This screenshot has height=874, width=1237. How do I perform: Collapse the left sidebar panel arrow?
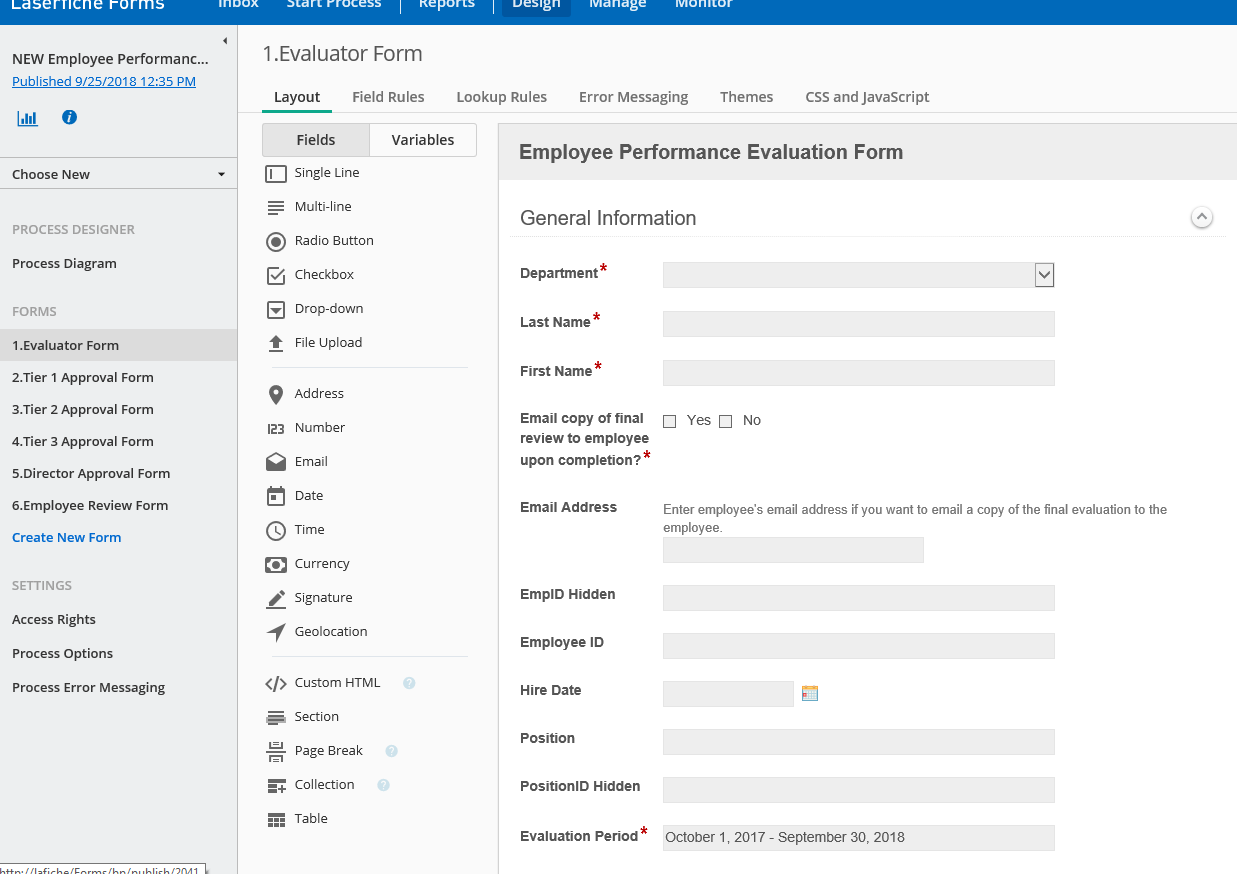[225, 41]
